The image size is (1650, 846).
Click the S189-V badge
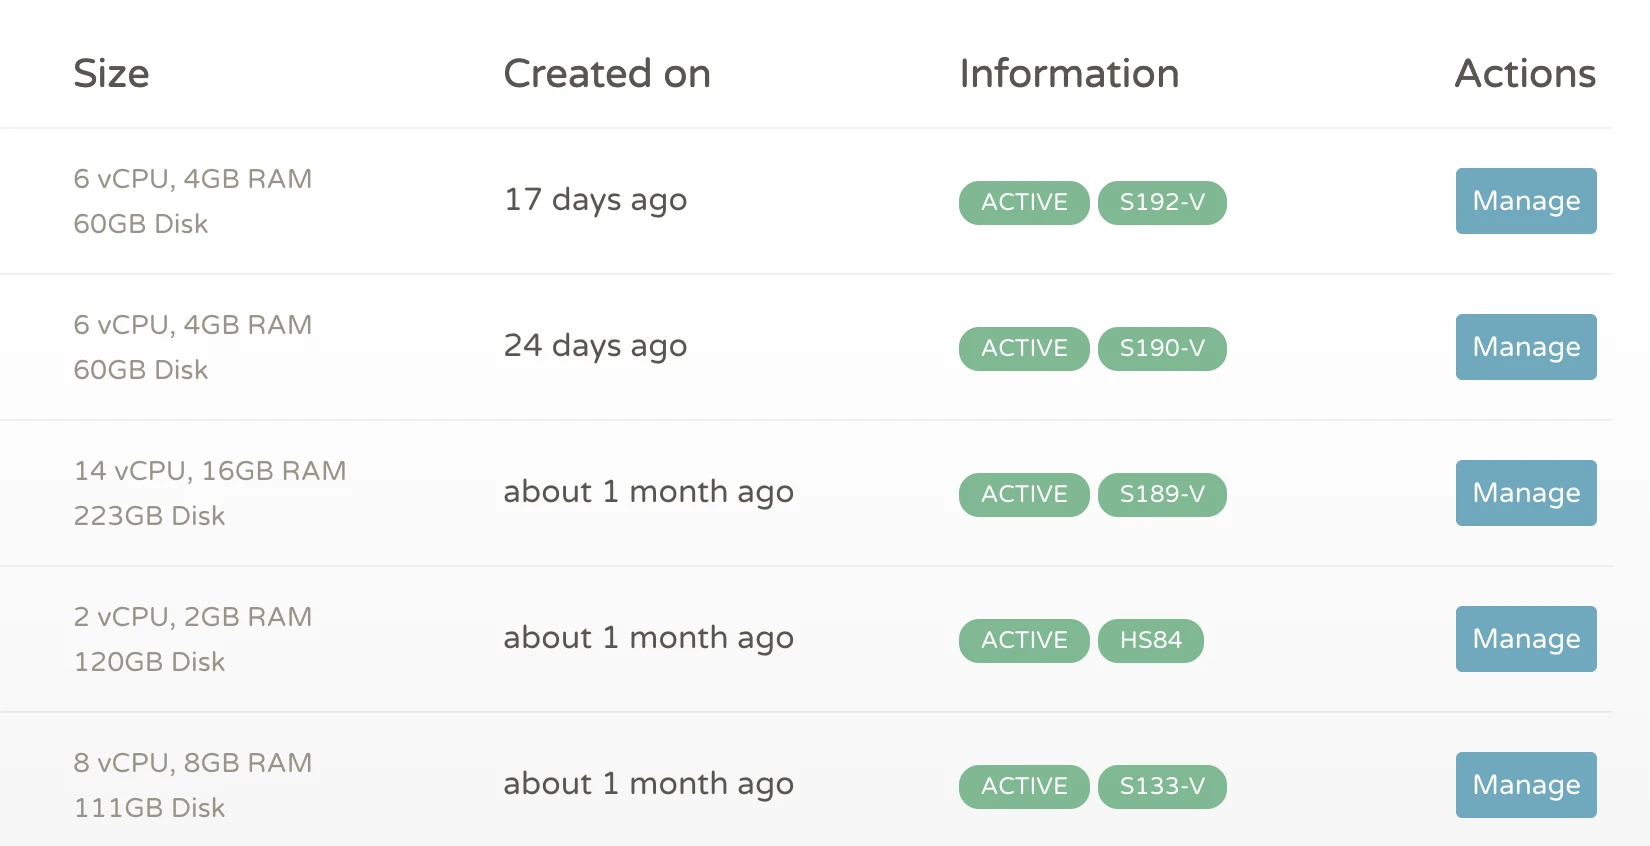point(1162,495)
